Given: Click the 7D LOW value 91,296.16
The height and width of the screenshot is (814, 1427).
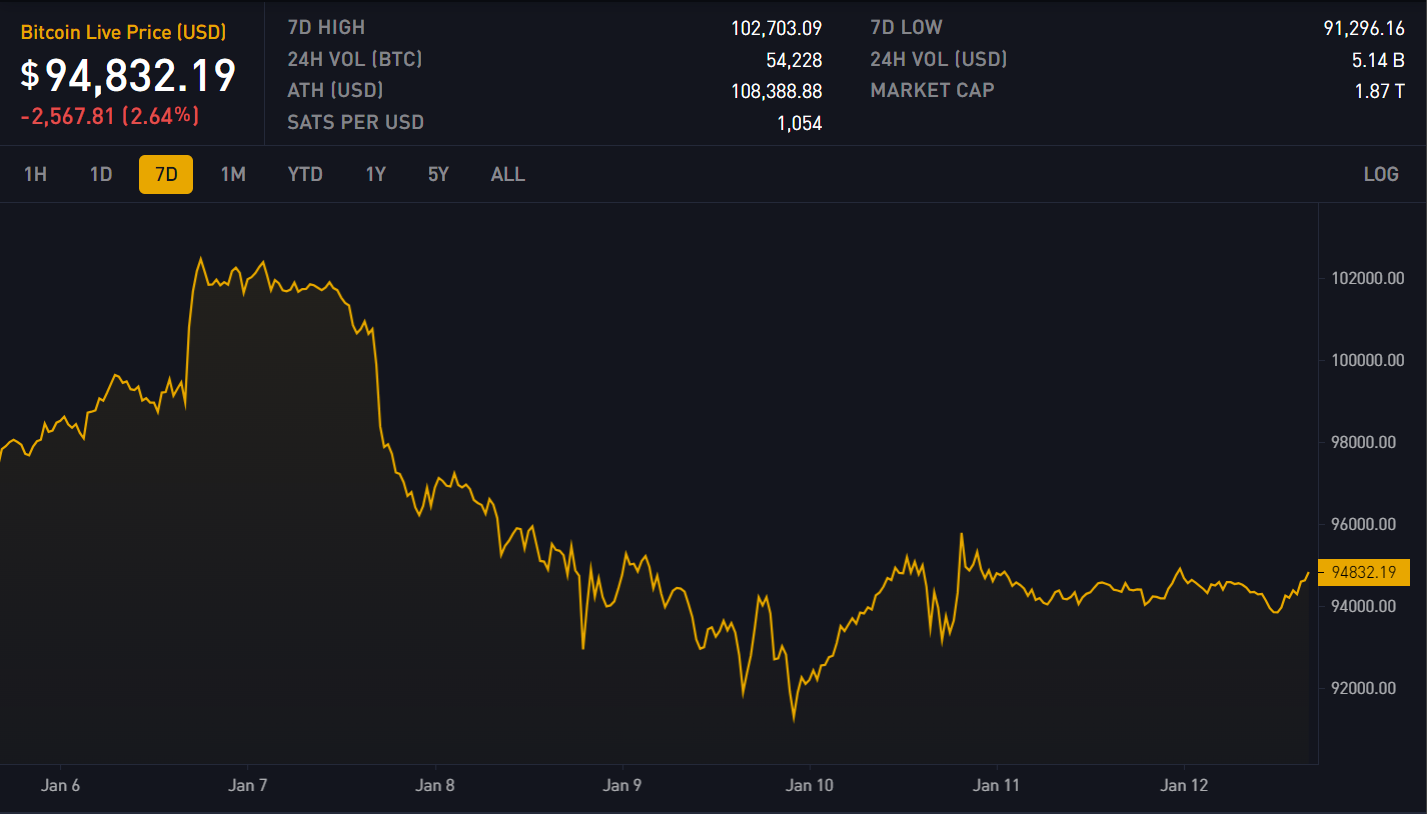Looking at the screenshot, I should [1363, 28].
